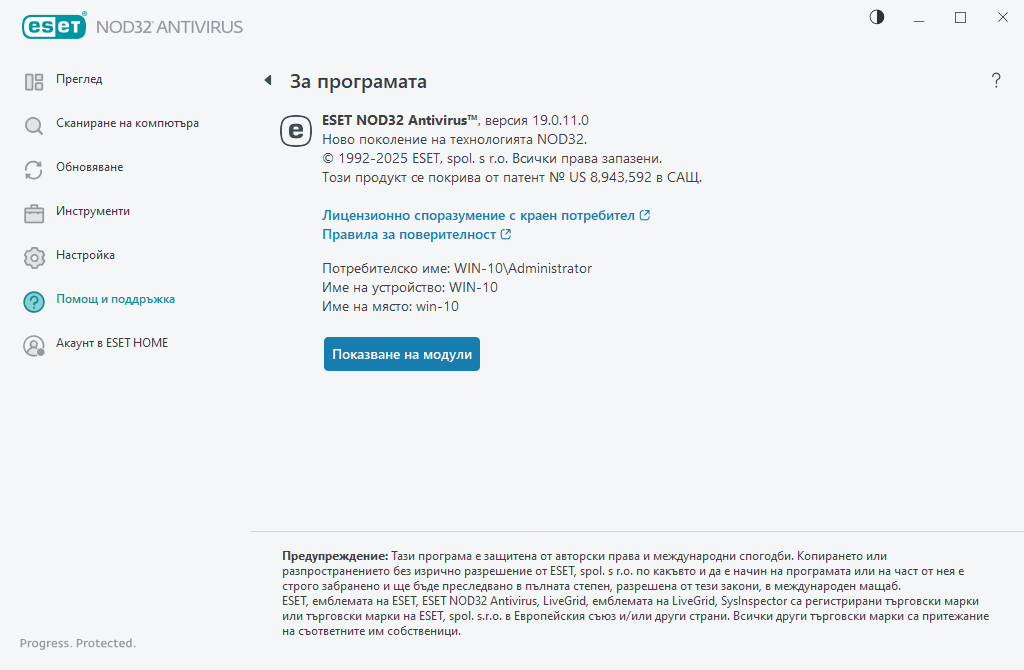
Task: Open the help question mark at top right
Action: 996,81
